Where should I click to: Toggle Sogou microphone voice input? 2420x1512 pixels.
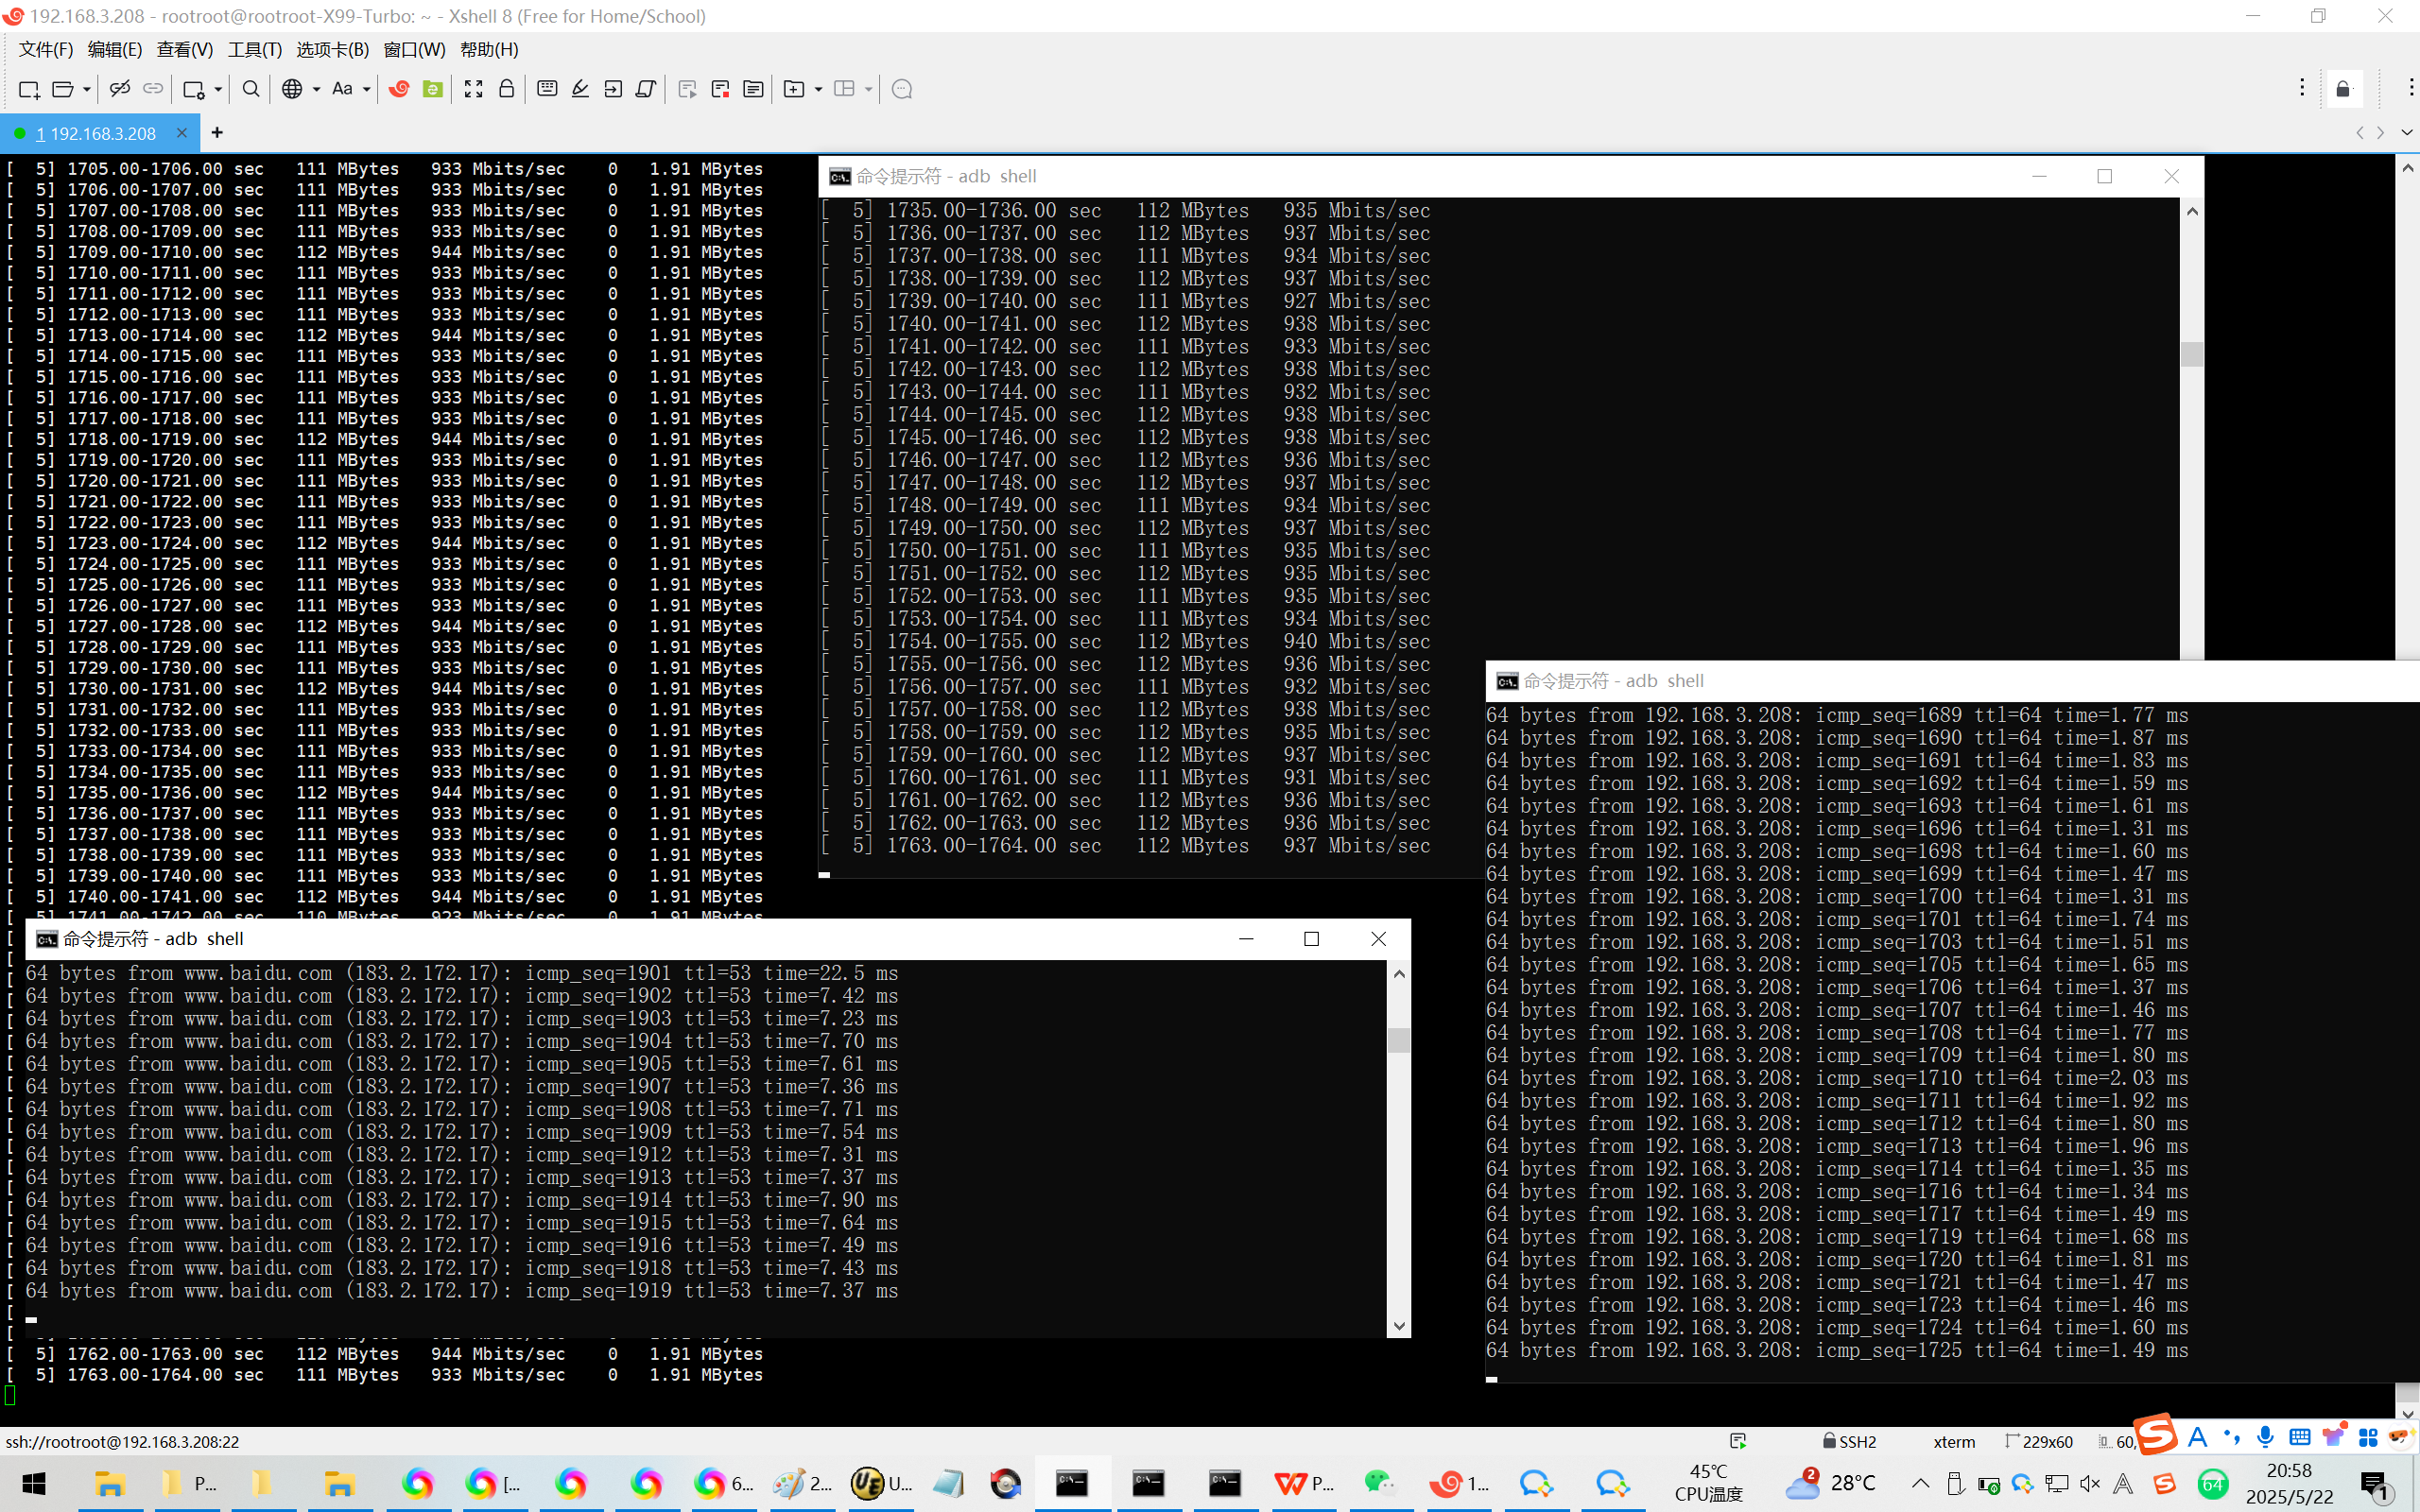coord(2265,1437)
